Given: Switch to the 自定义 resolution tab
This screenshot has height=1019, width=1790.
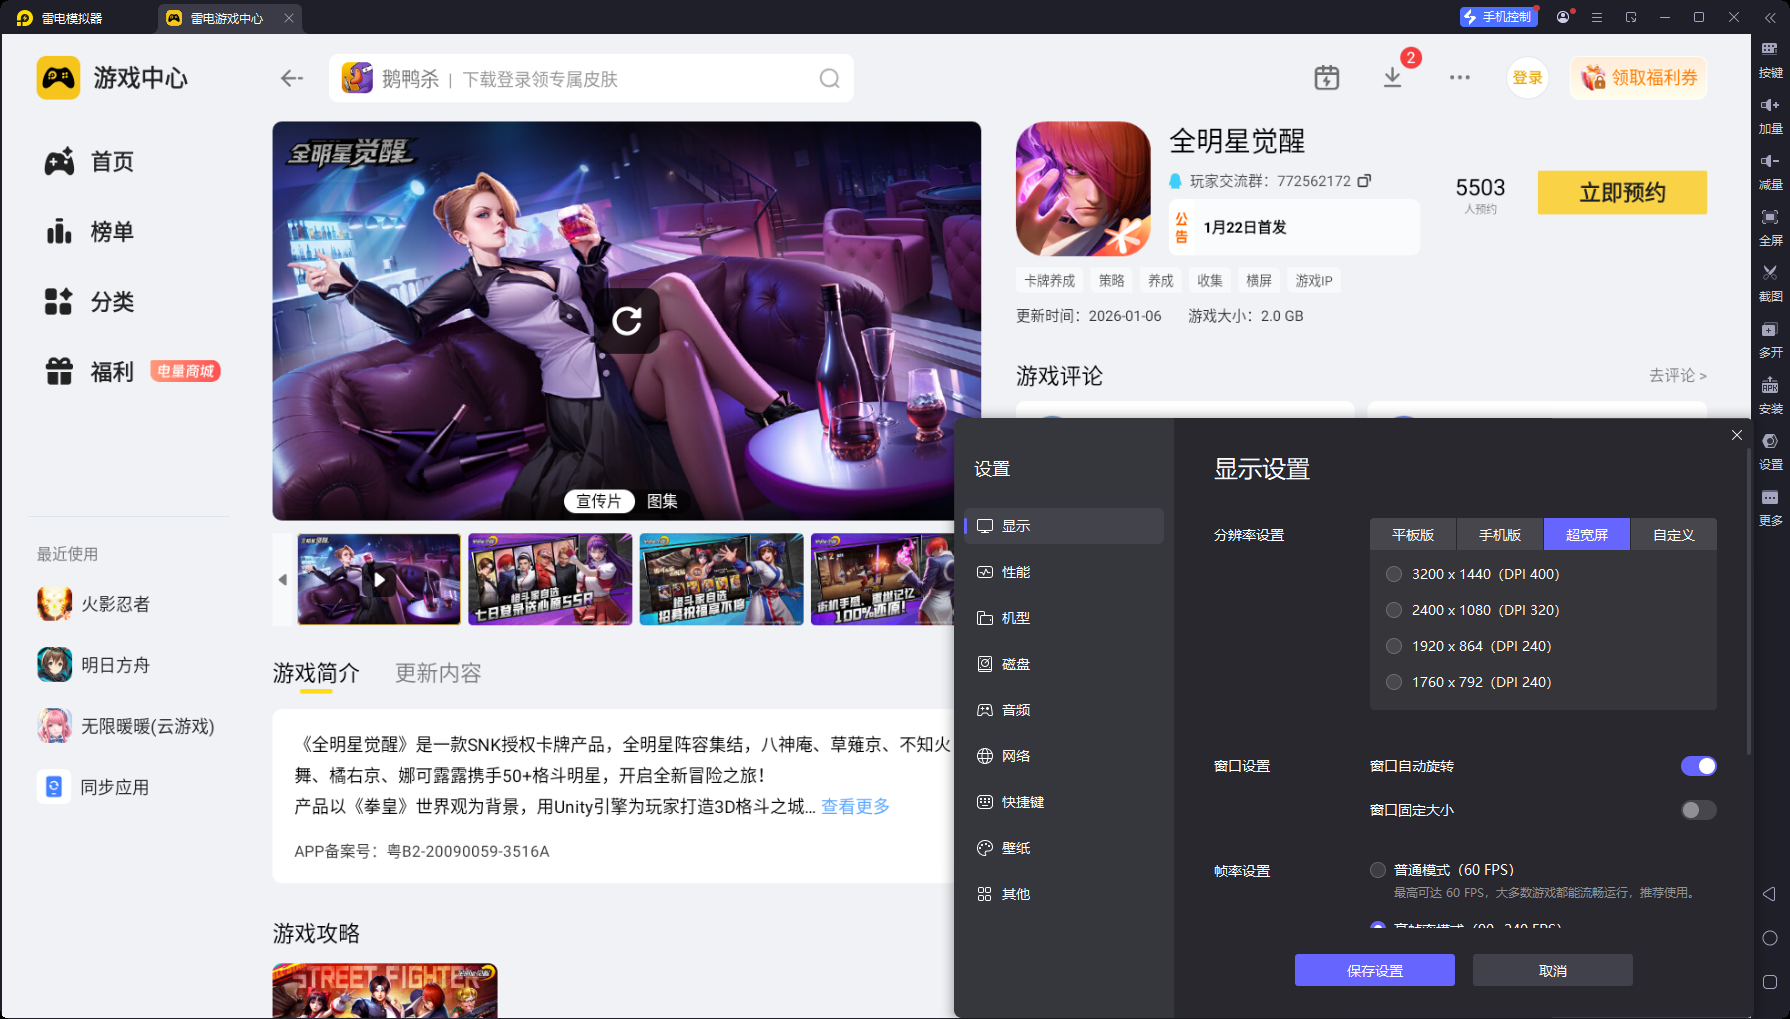Looking at the screenshot, I should click(1674, 535).
